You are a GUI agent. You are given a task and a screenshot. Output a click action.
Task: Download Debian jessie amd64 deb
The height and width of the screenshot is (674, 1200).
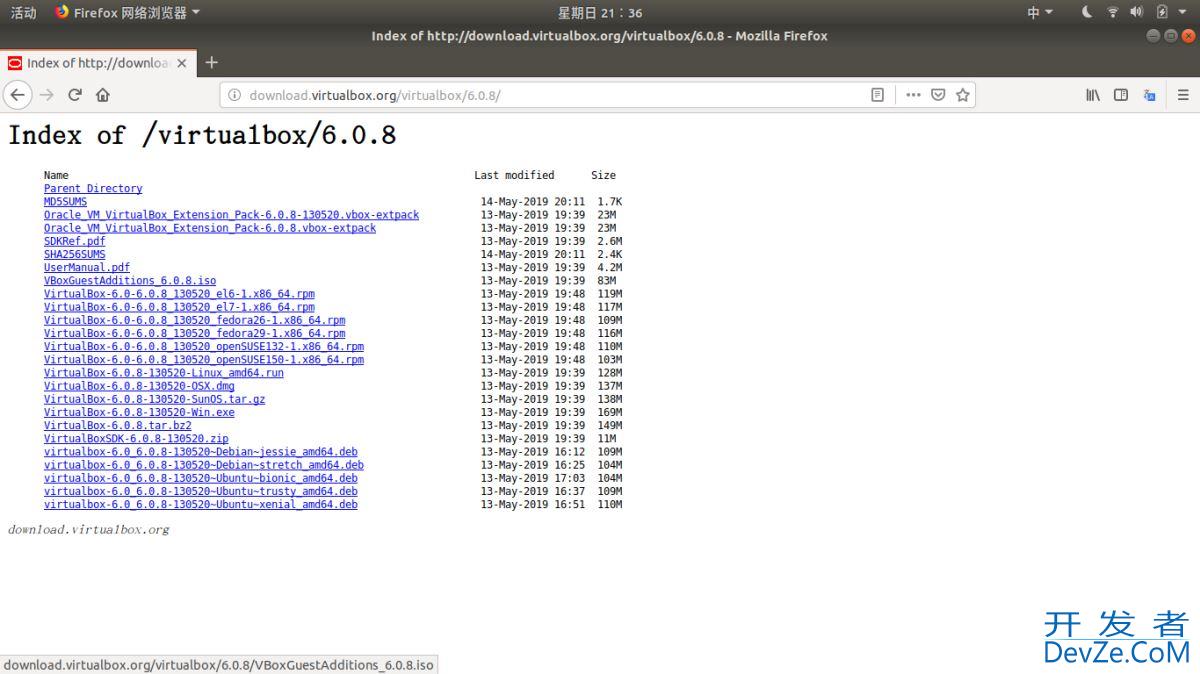tap(201, 451)
